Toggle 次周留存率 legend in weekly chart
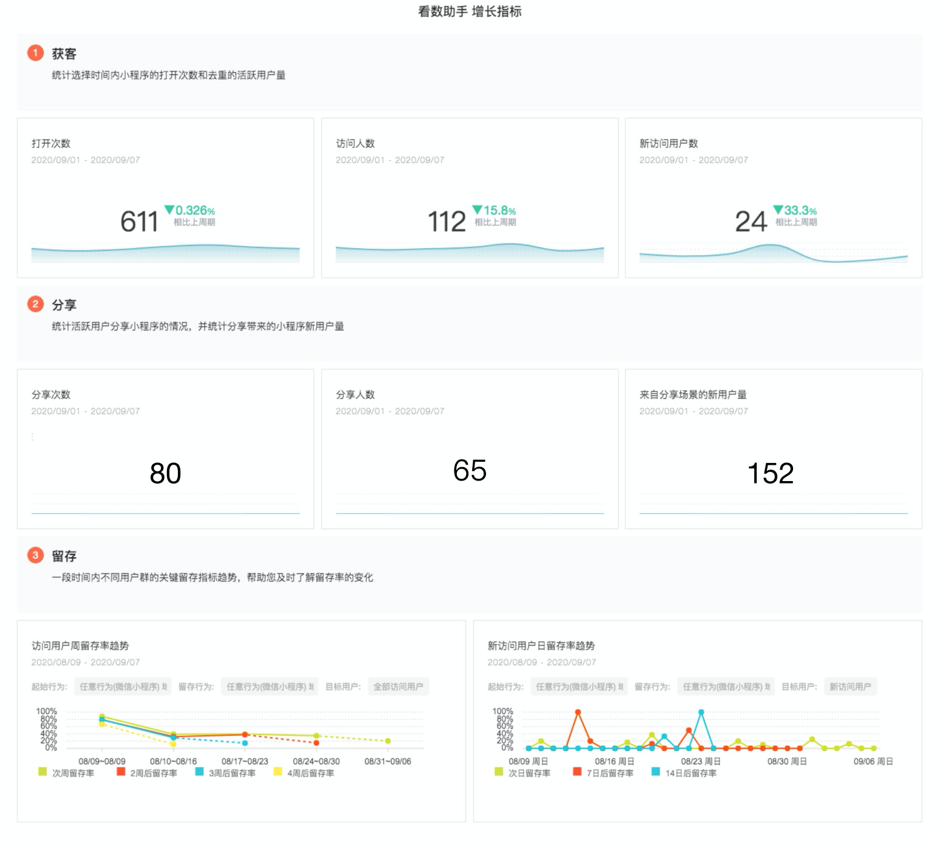The width and height of the screenshot is (939, 841). pyautogui.click(x=43, y=772)
